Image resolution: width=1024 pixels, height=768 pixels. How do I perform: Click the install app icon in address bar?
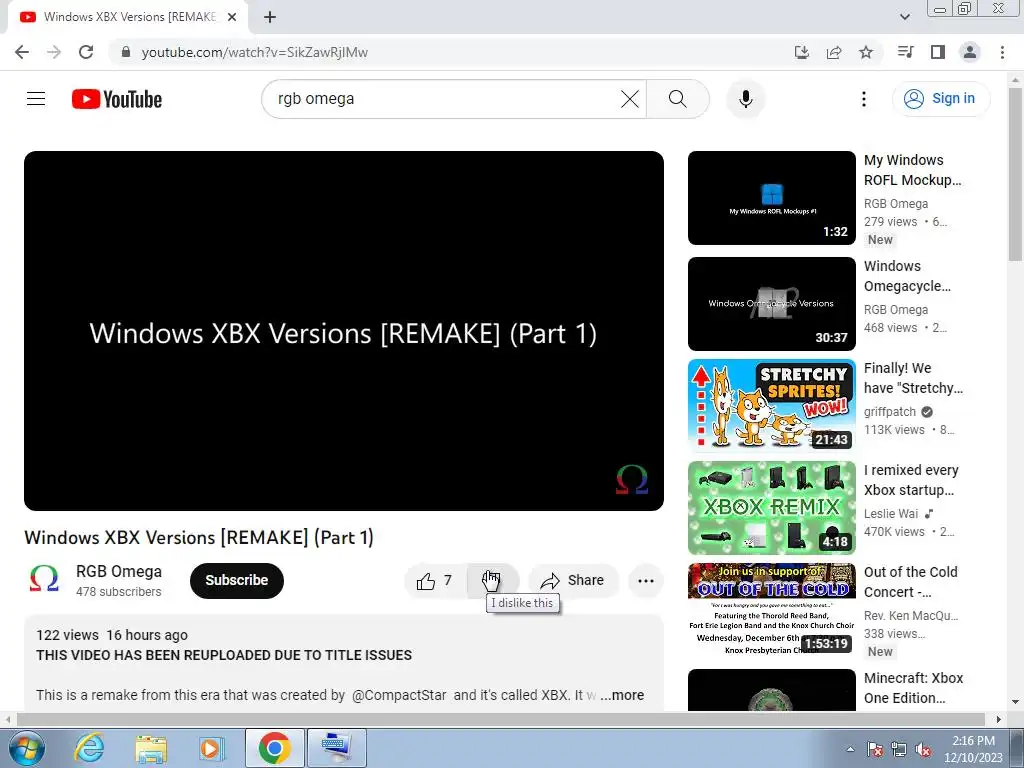click(801, 52)
